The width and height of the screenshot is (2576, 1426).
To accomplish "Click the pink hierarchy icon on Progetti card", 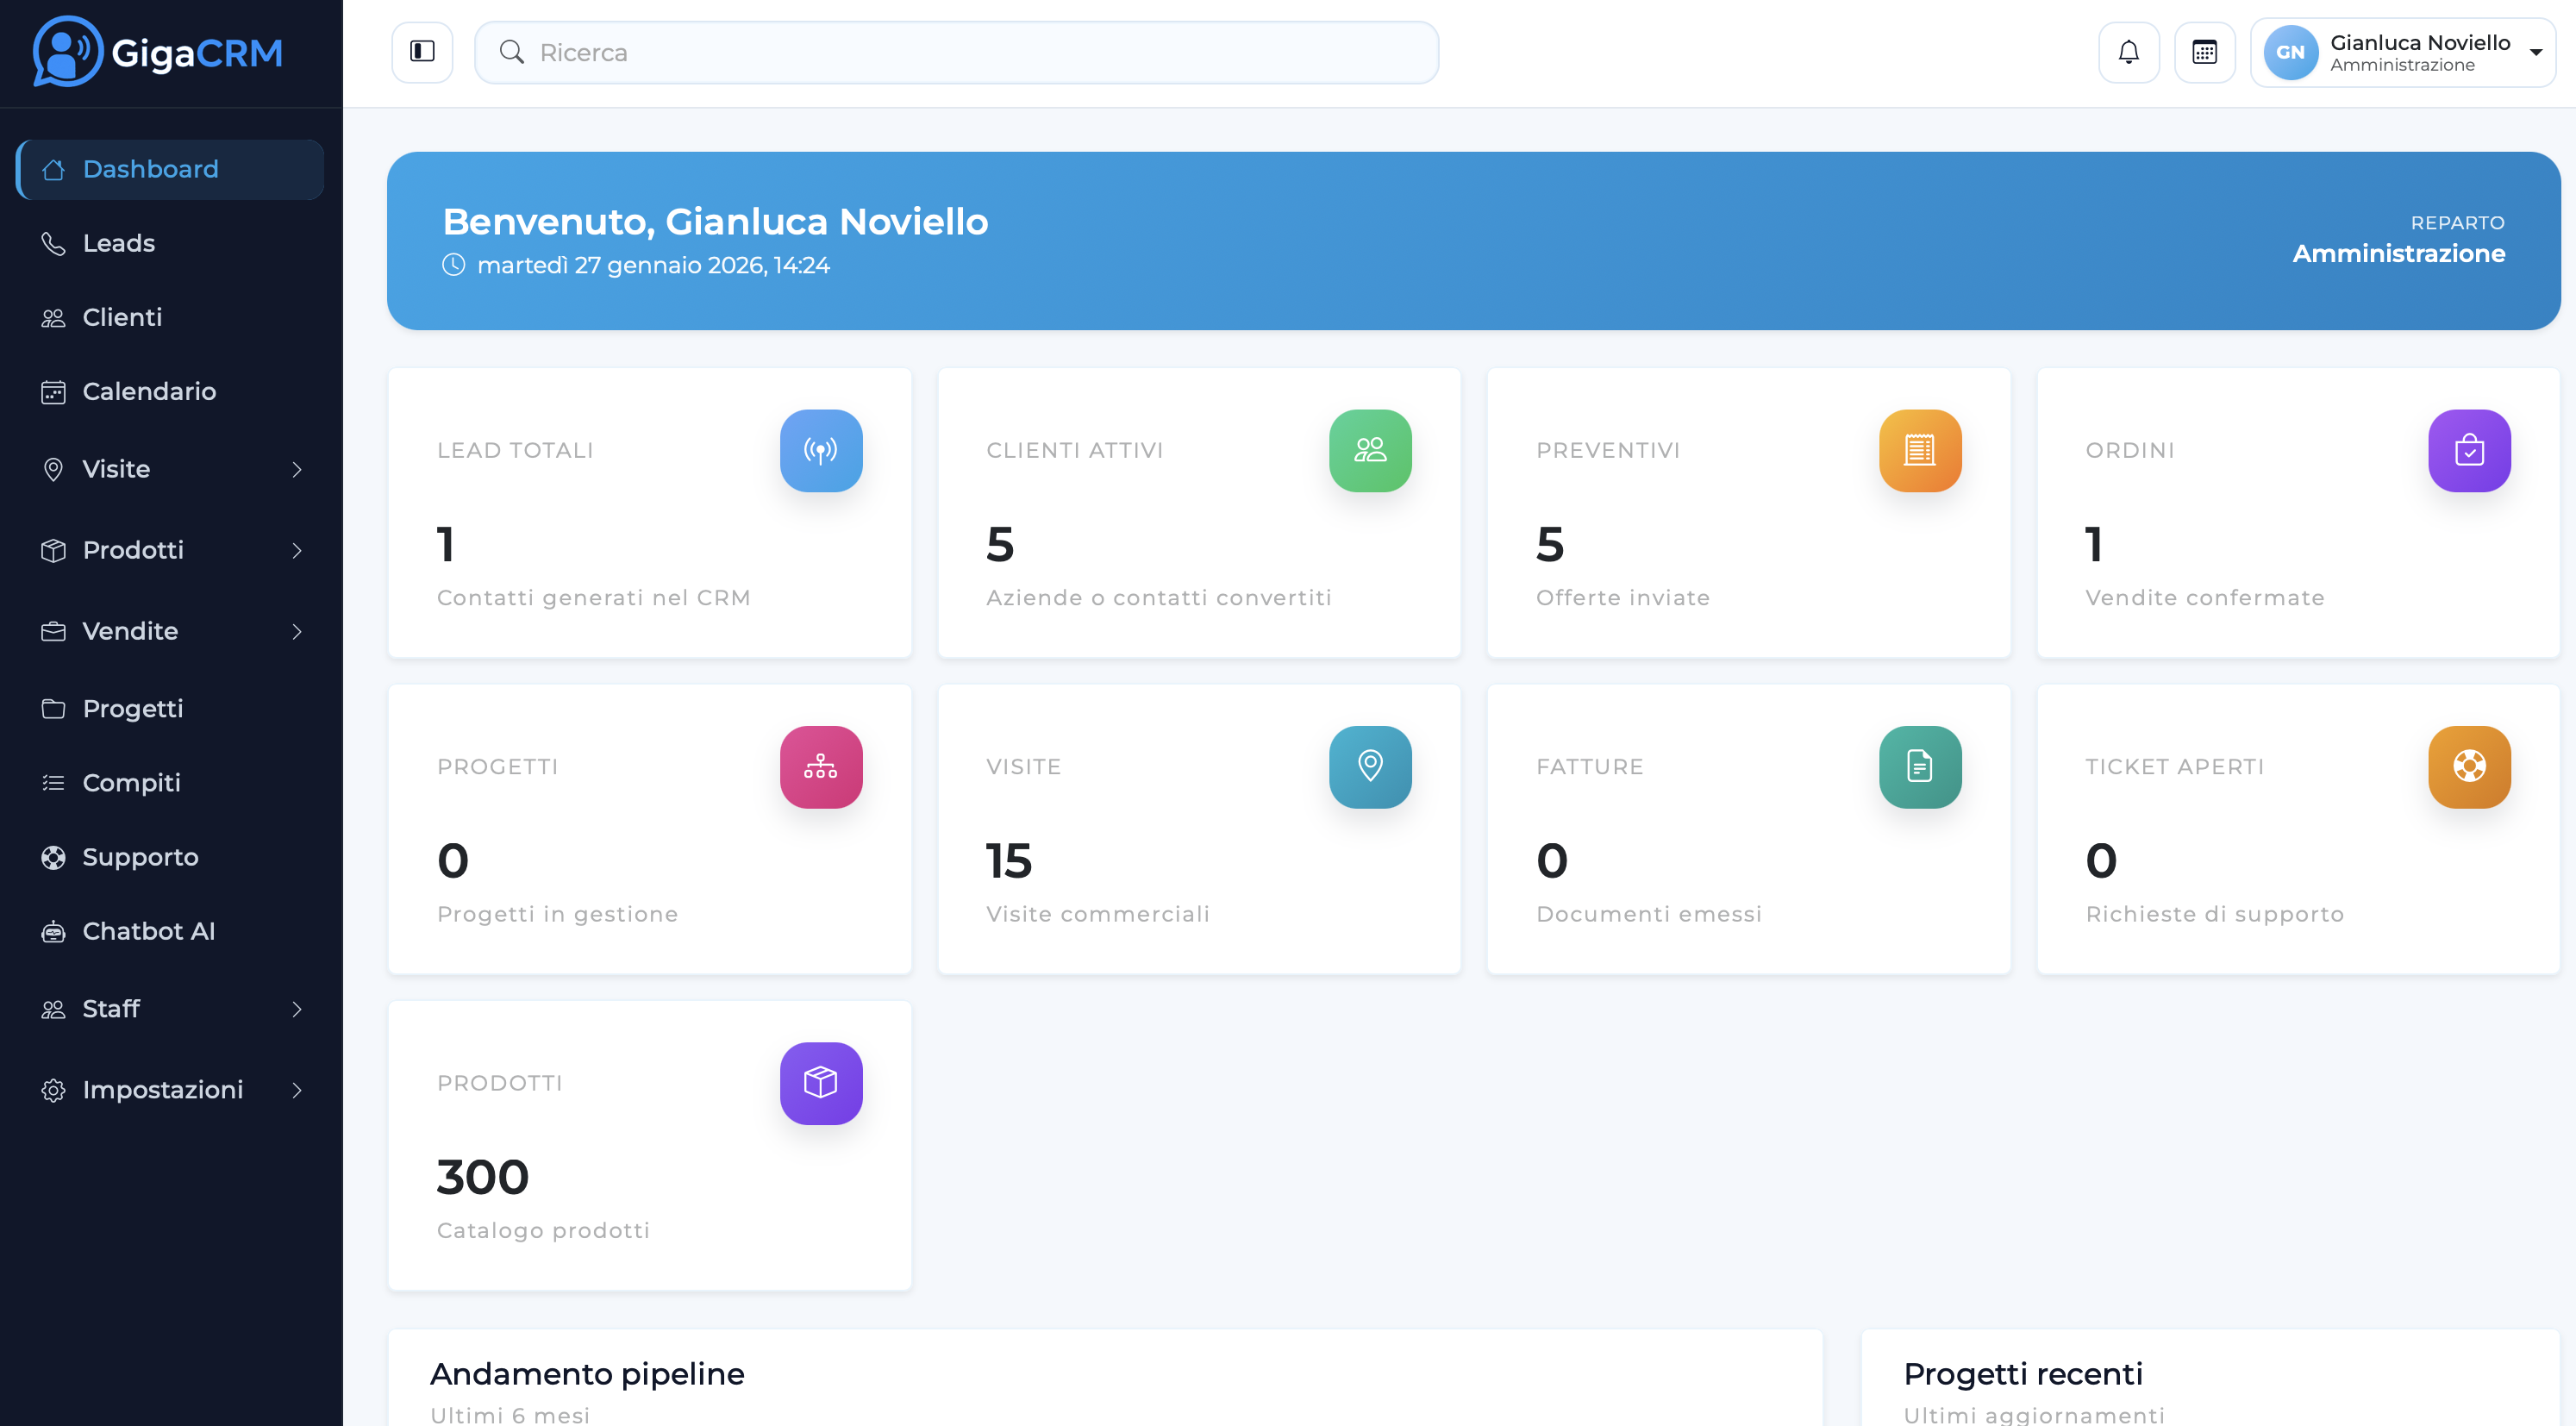I will pyautogui.click(x=821, y=767).
